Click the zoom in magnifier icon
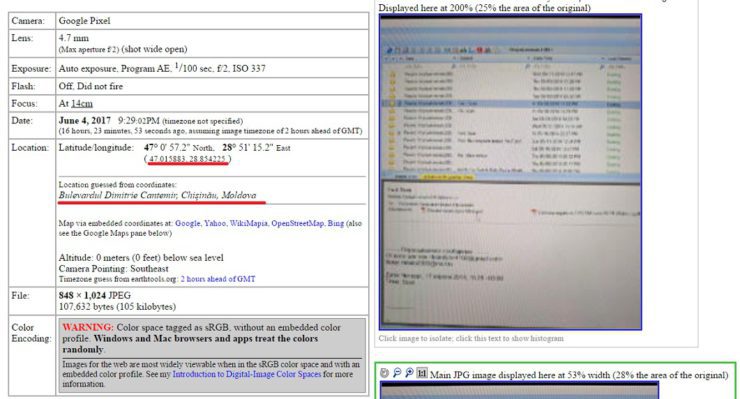740x399 pixels. click(409, 373)
